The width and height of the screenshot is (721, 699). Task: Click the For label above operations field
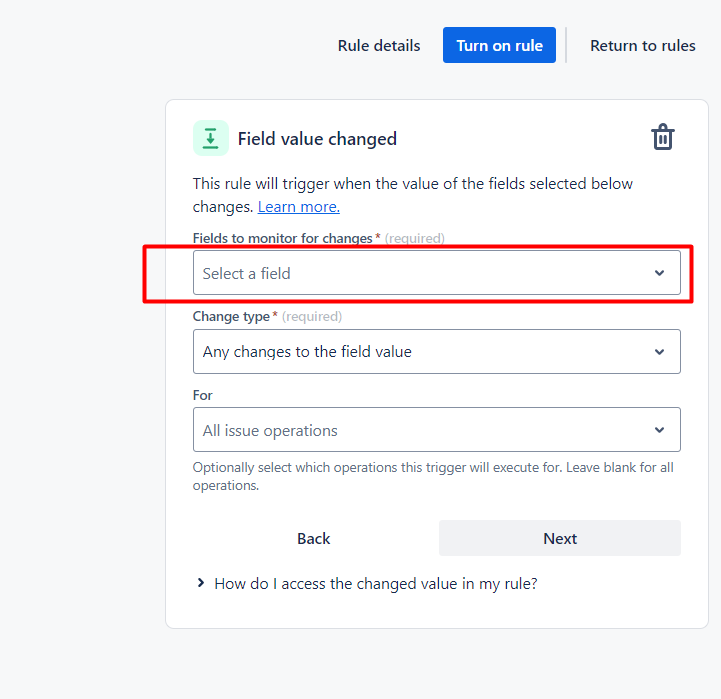coord(202,395)
